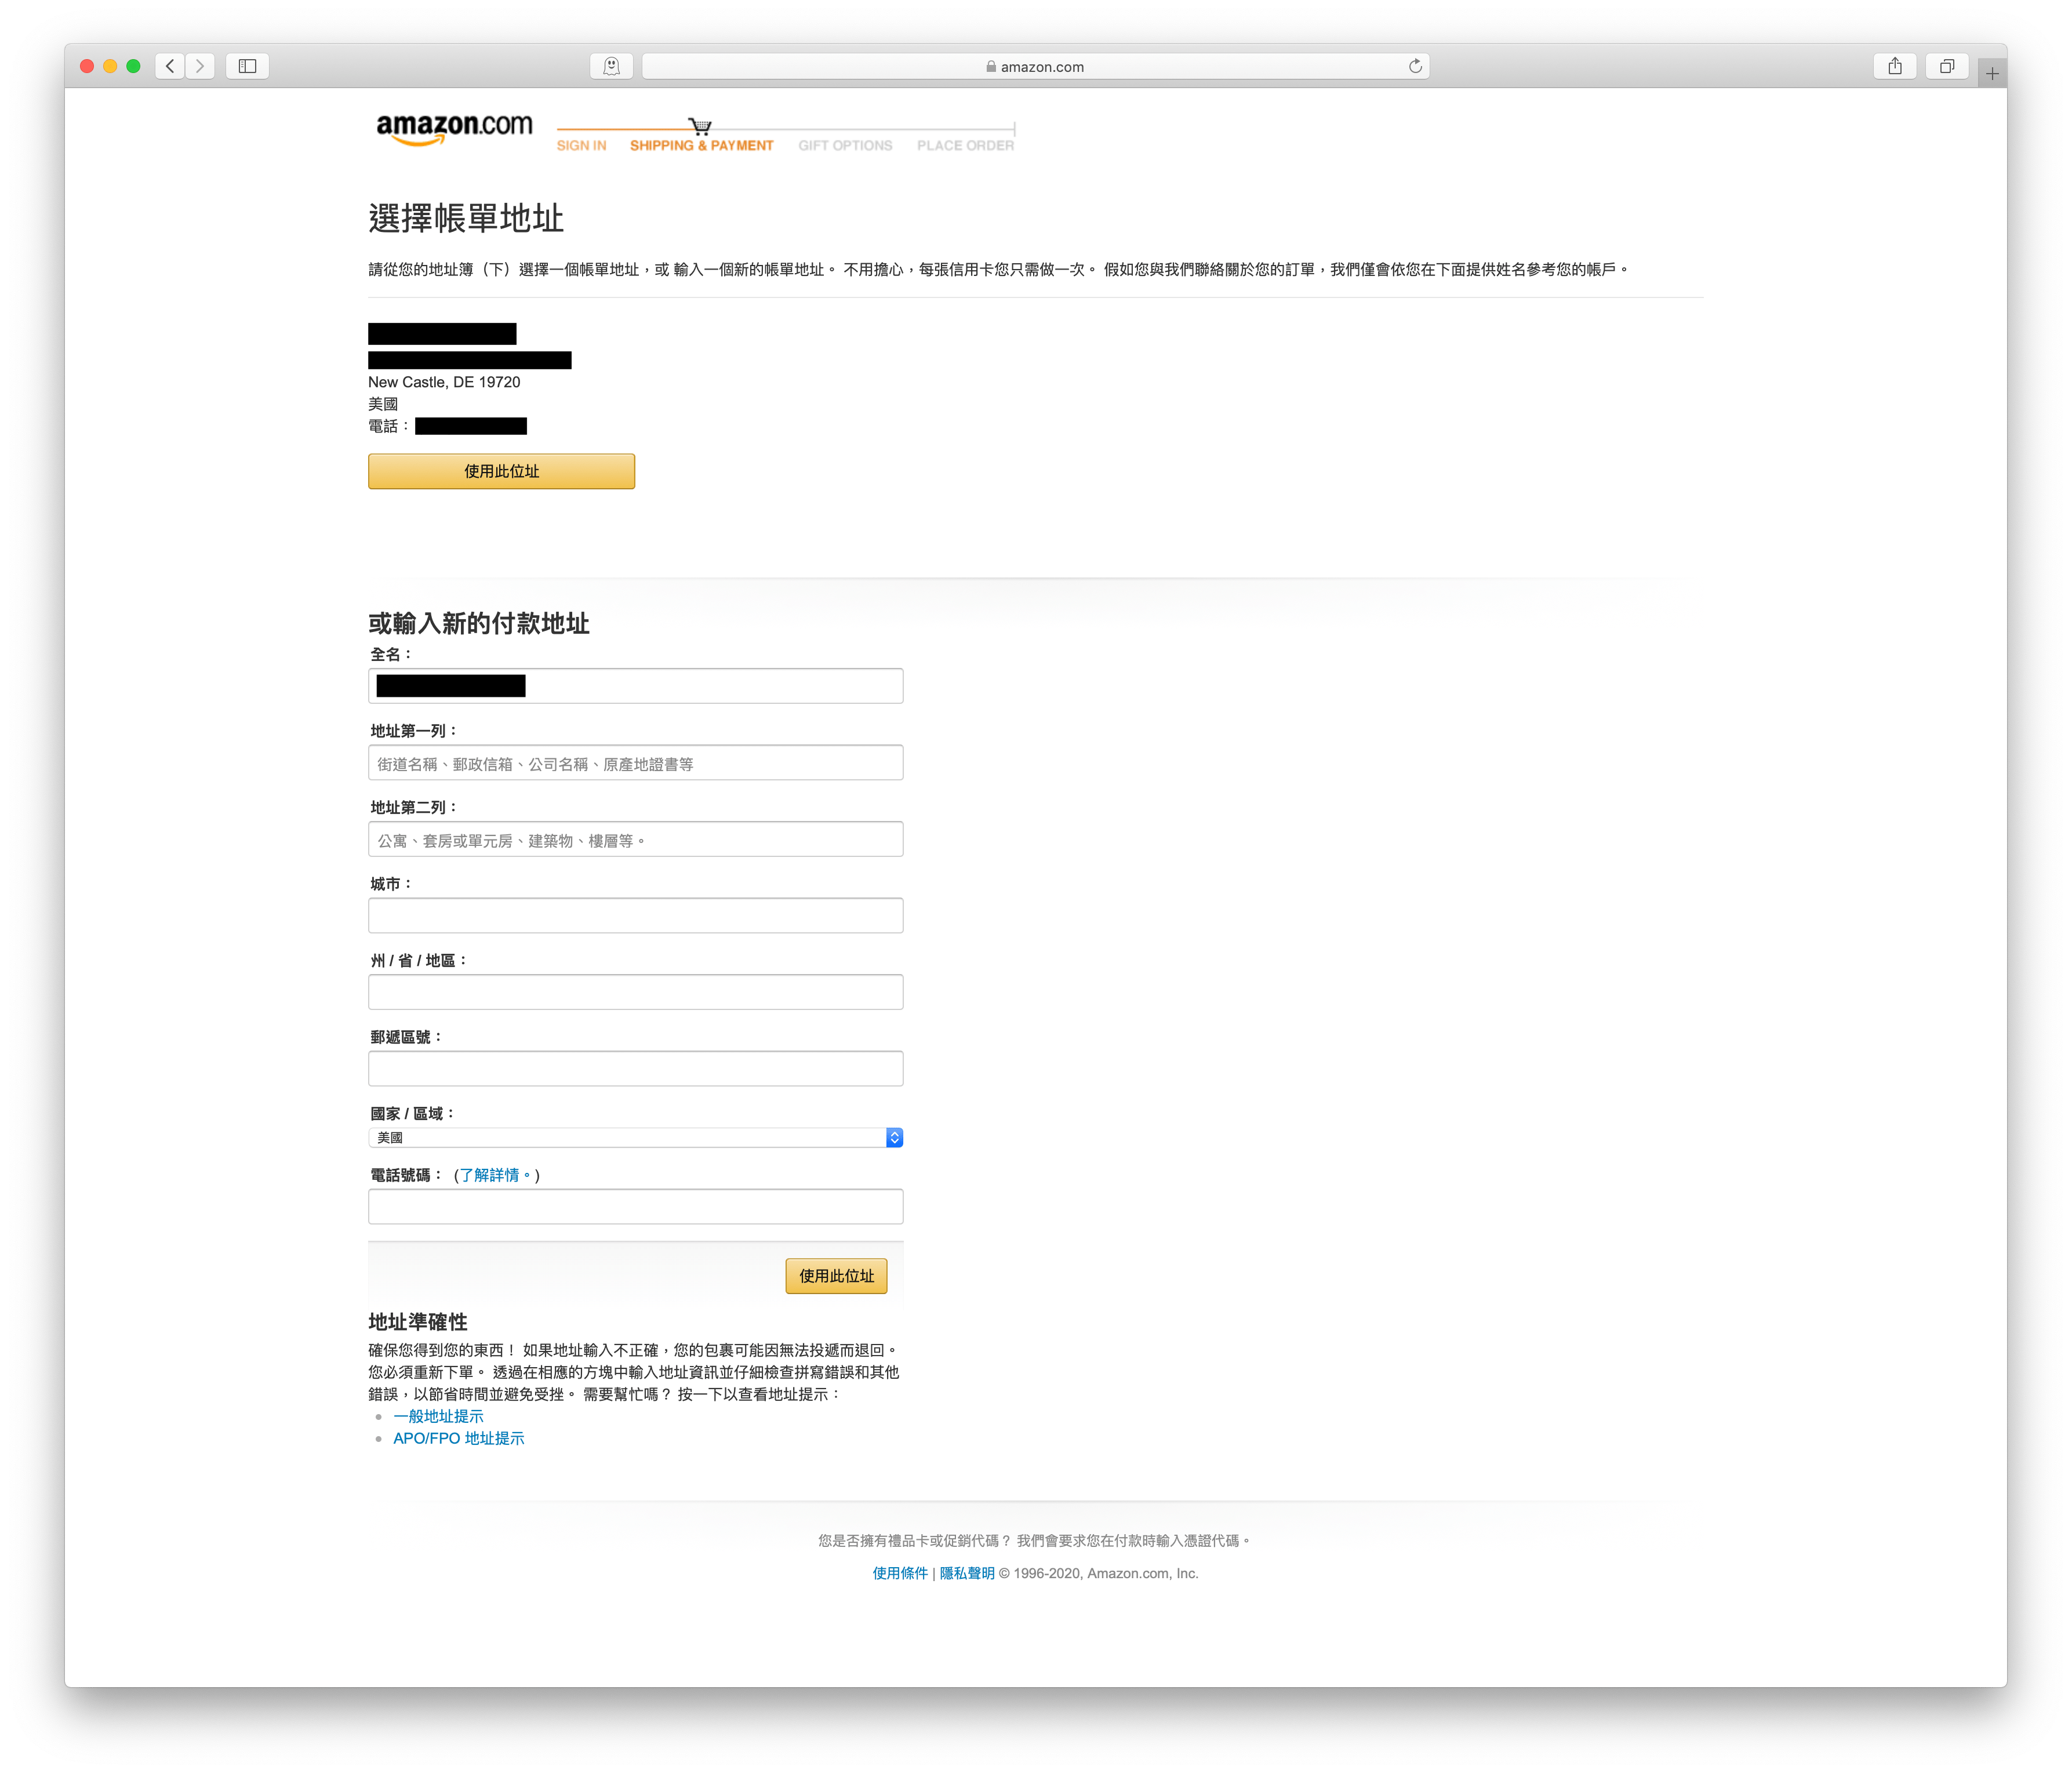Select the GIFT OPTIONS step
Image resolution: width=2072 pixels, height=1773 pixels.
(845, 146)
